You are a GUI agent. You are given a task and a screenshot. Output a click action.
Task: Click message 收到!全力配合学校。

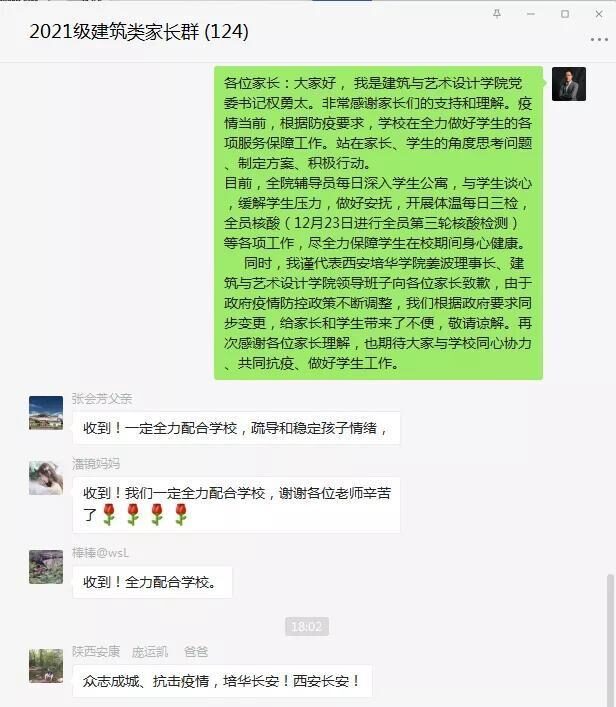tap(152, 582)
